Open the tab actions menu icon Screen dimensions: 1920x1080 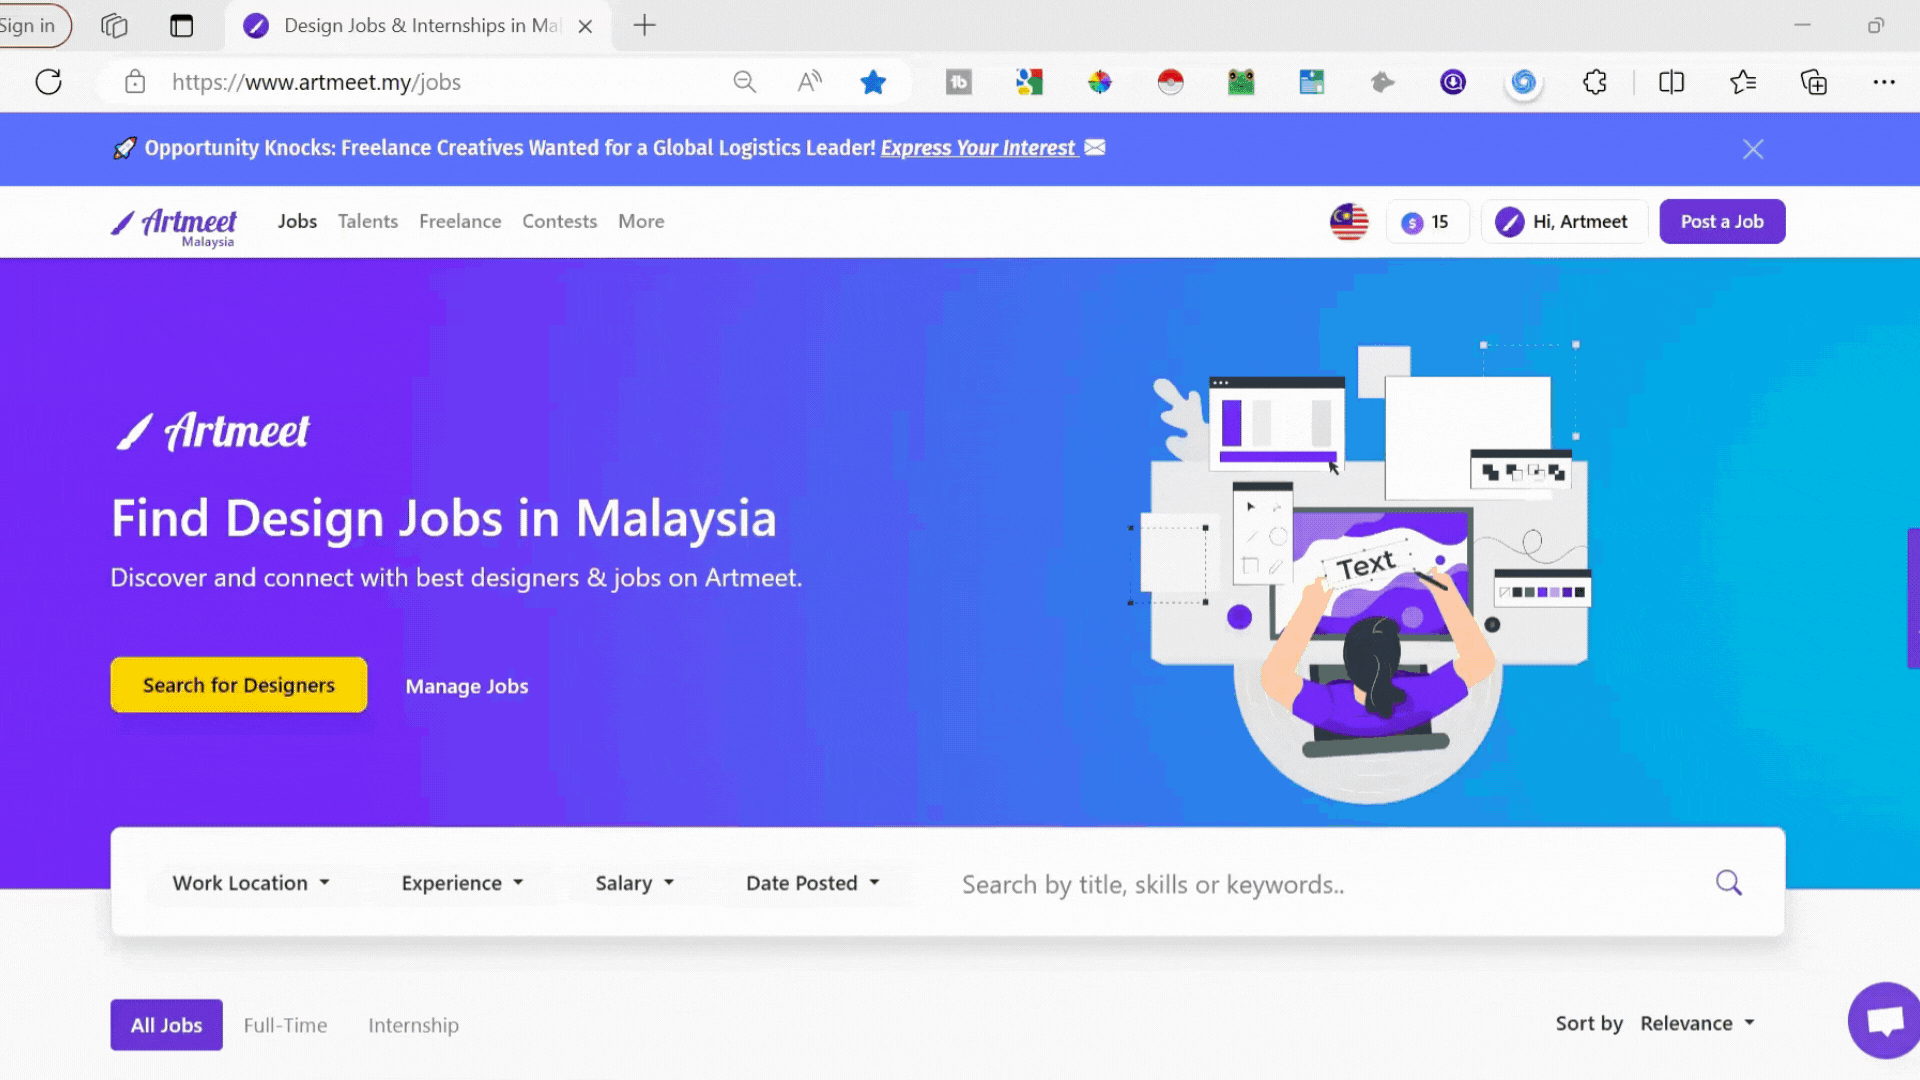(x=181, y=26)
